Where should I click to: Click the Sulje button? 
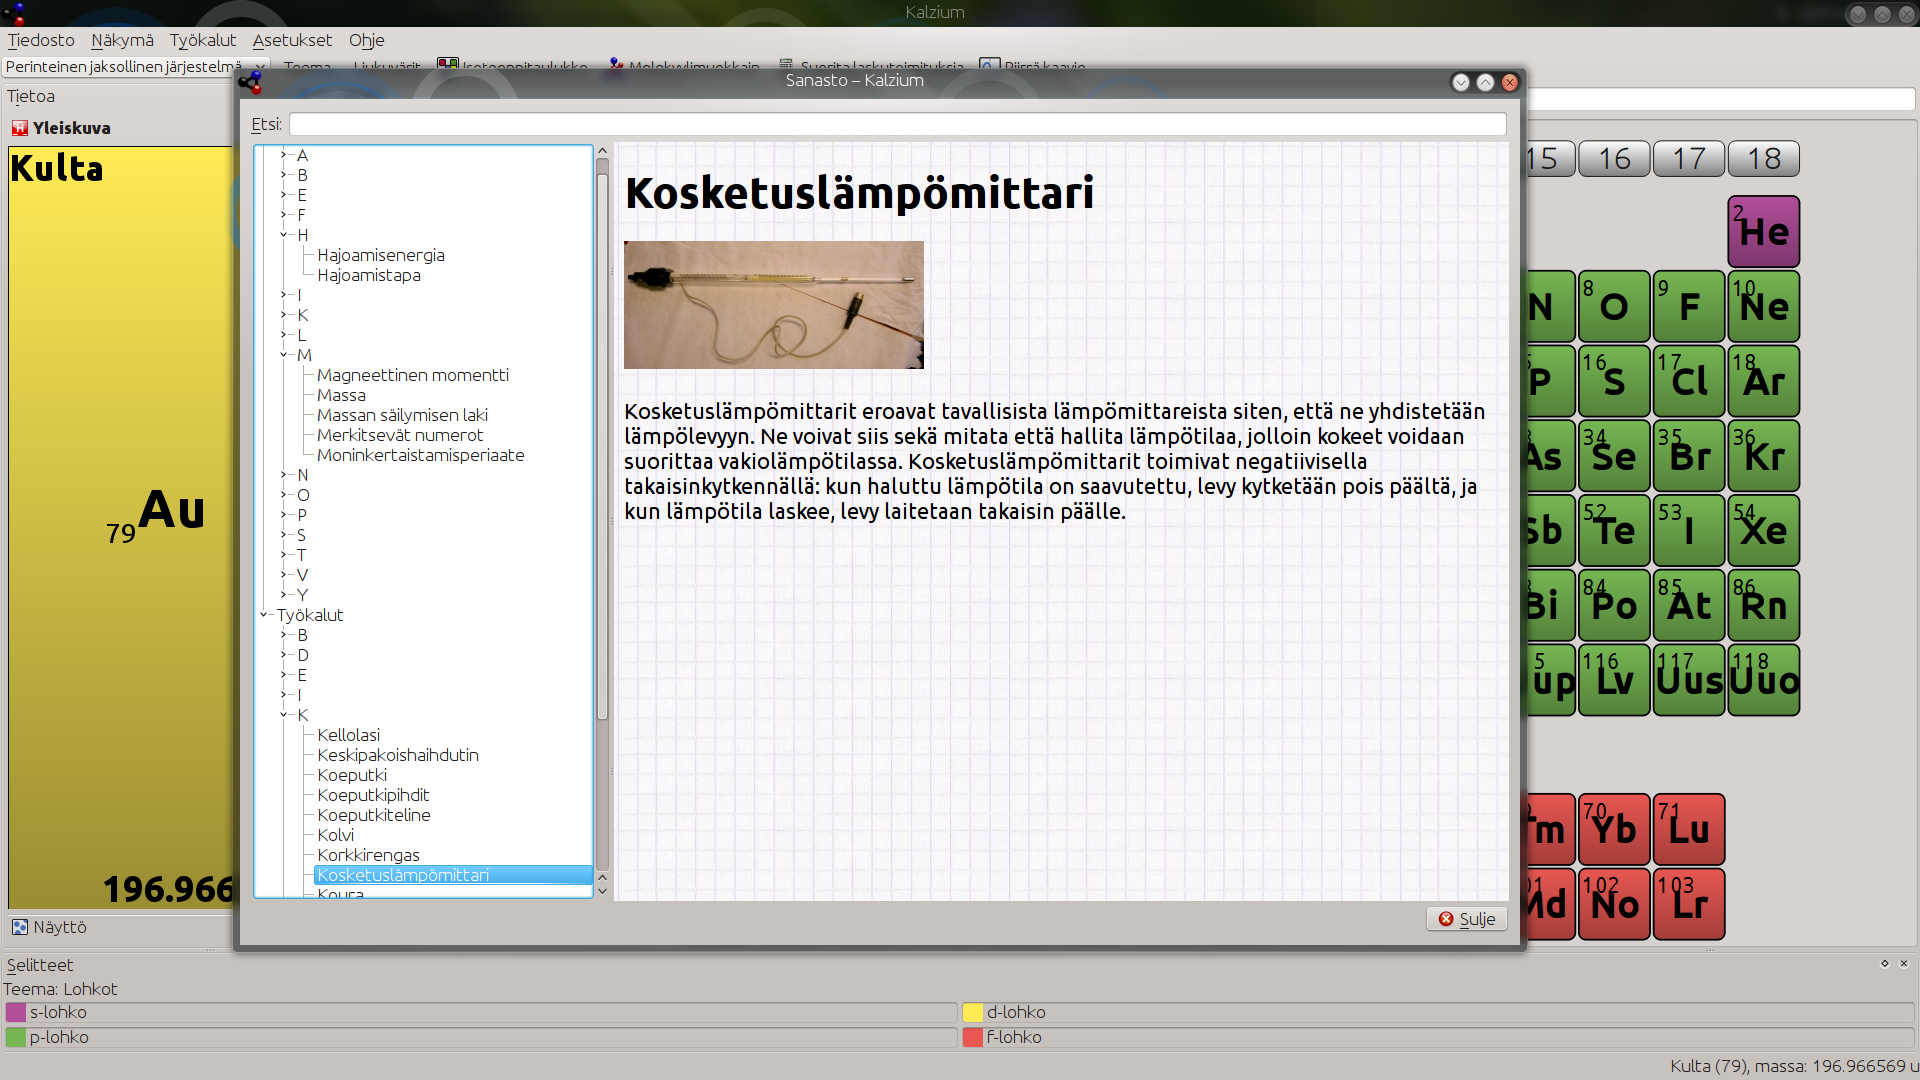pyautogui.click(x=1466, y=919)
